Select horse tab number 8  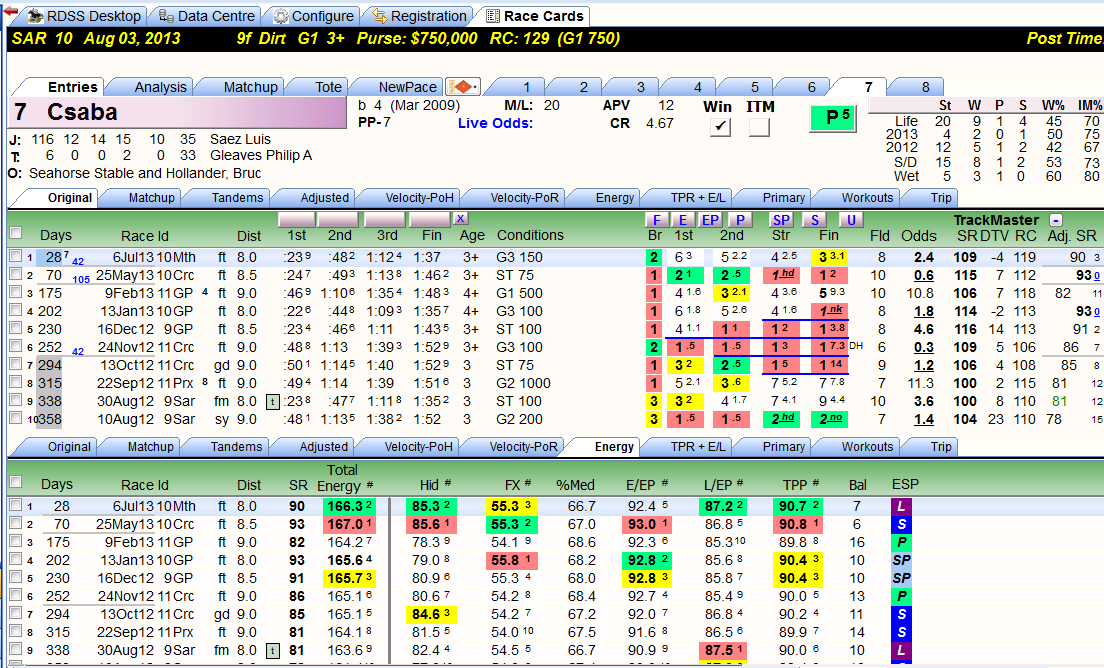click(x=925, y=87)
